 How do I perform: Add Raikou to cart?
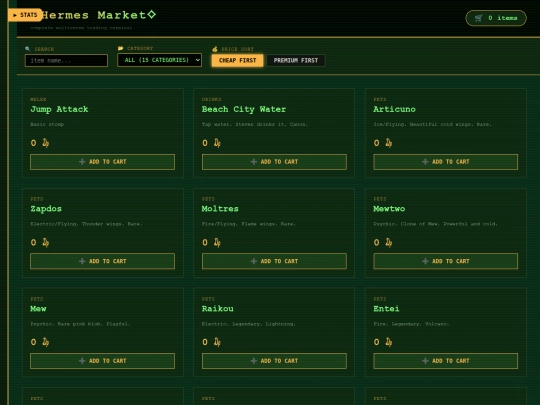click(274, 361)
